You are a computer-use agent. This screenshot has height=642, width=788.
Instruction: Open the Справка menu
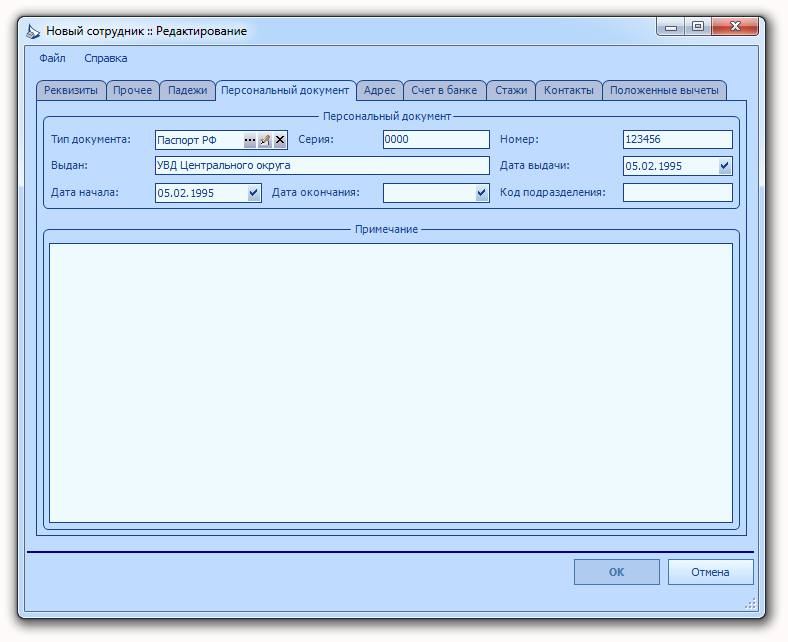[x=106, y=58]
